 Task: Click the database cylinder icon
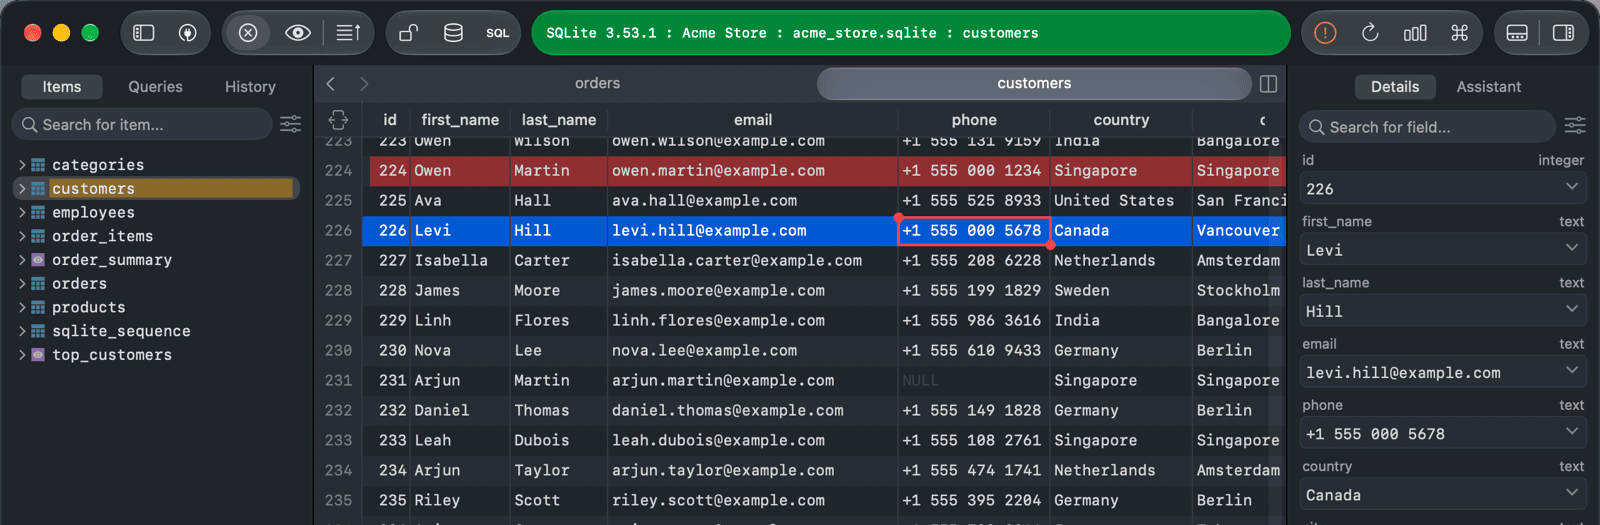(x=453, y=33)
